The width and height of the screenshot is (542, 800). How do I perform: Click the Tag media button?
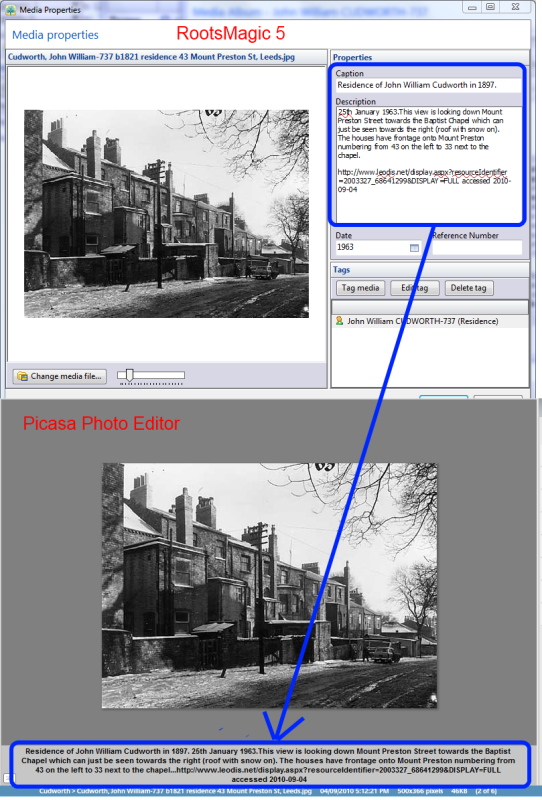(x=360, y=288)
